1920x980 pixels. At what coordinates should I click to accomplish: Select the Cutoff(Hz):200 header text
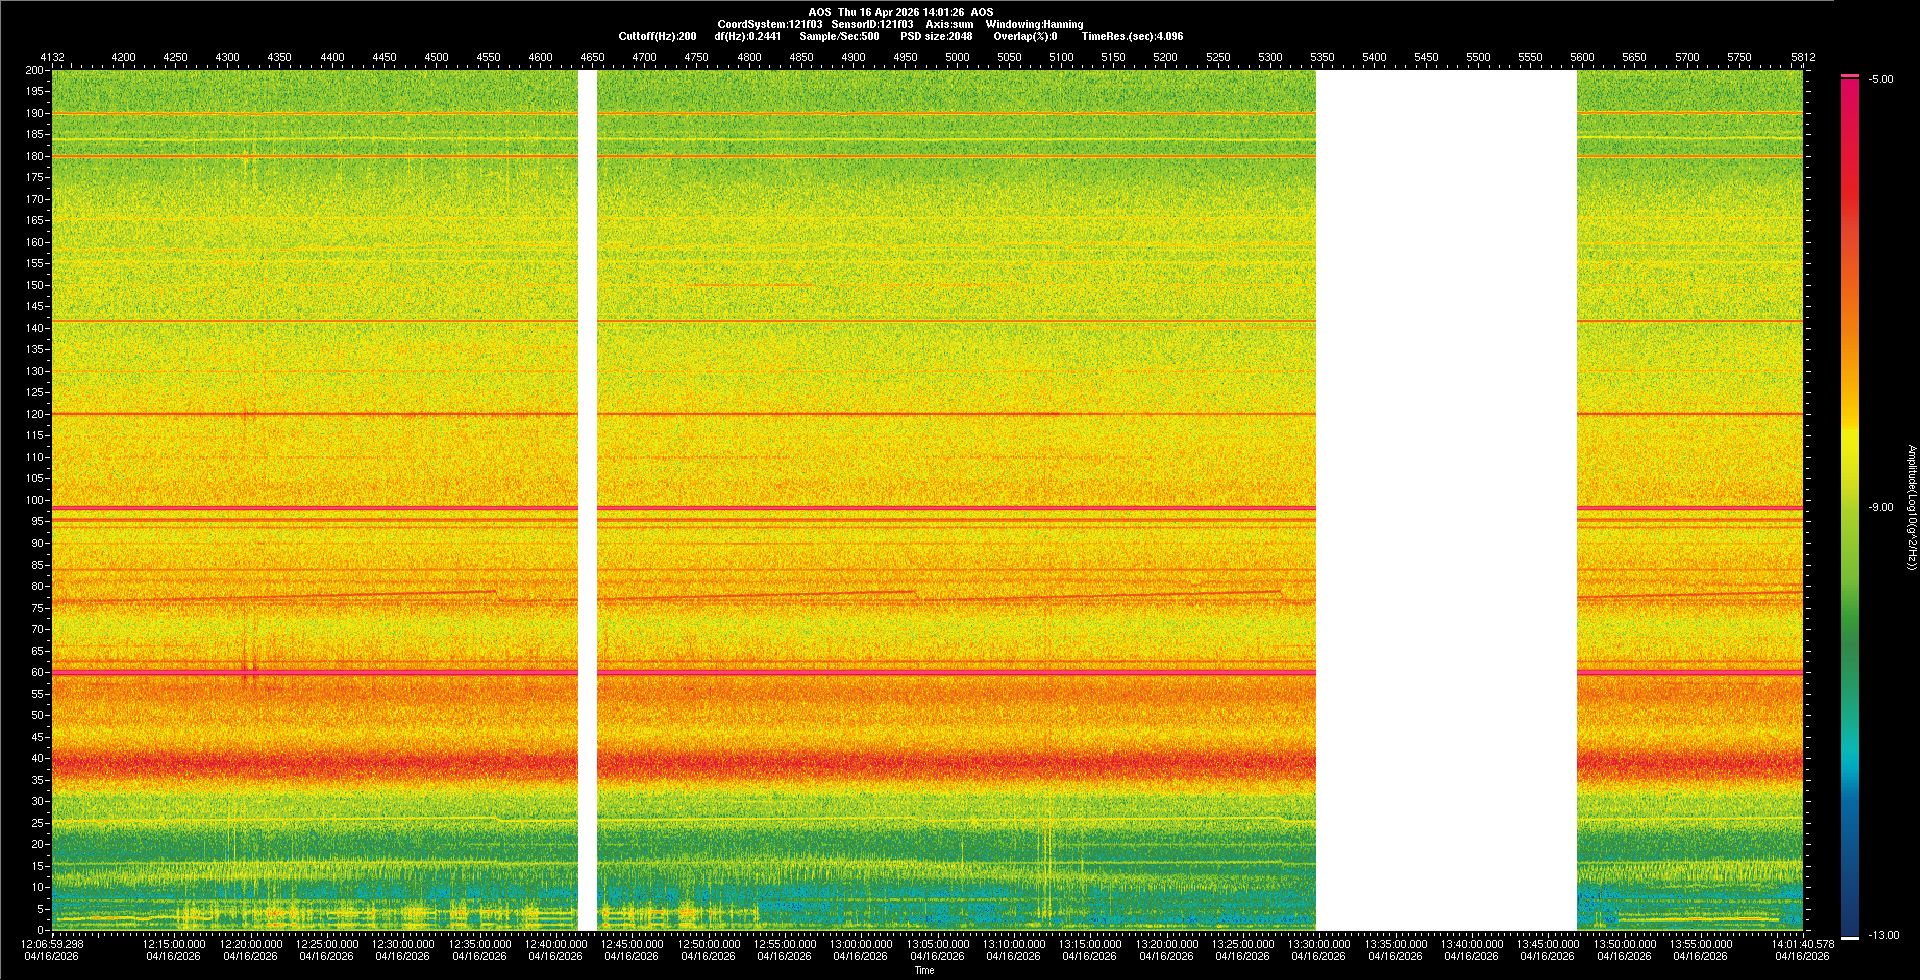click(657, 36)
